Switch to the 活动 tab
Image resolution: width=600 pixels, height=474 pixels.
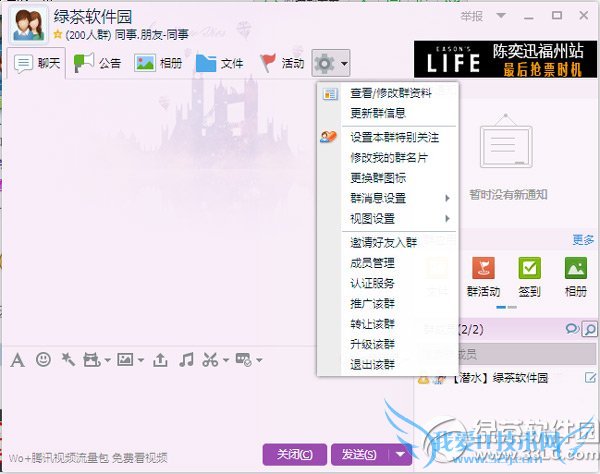click(282, 63)
